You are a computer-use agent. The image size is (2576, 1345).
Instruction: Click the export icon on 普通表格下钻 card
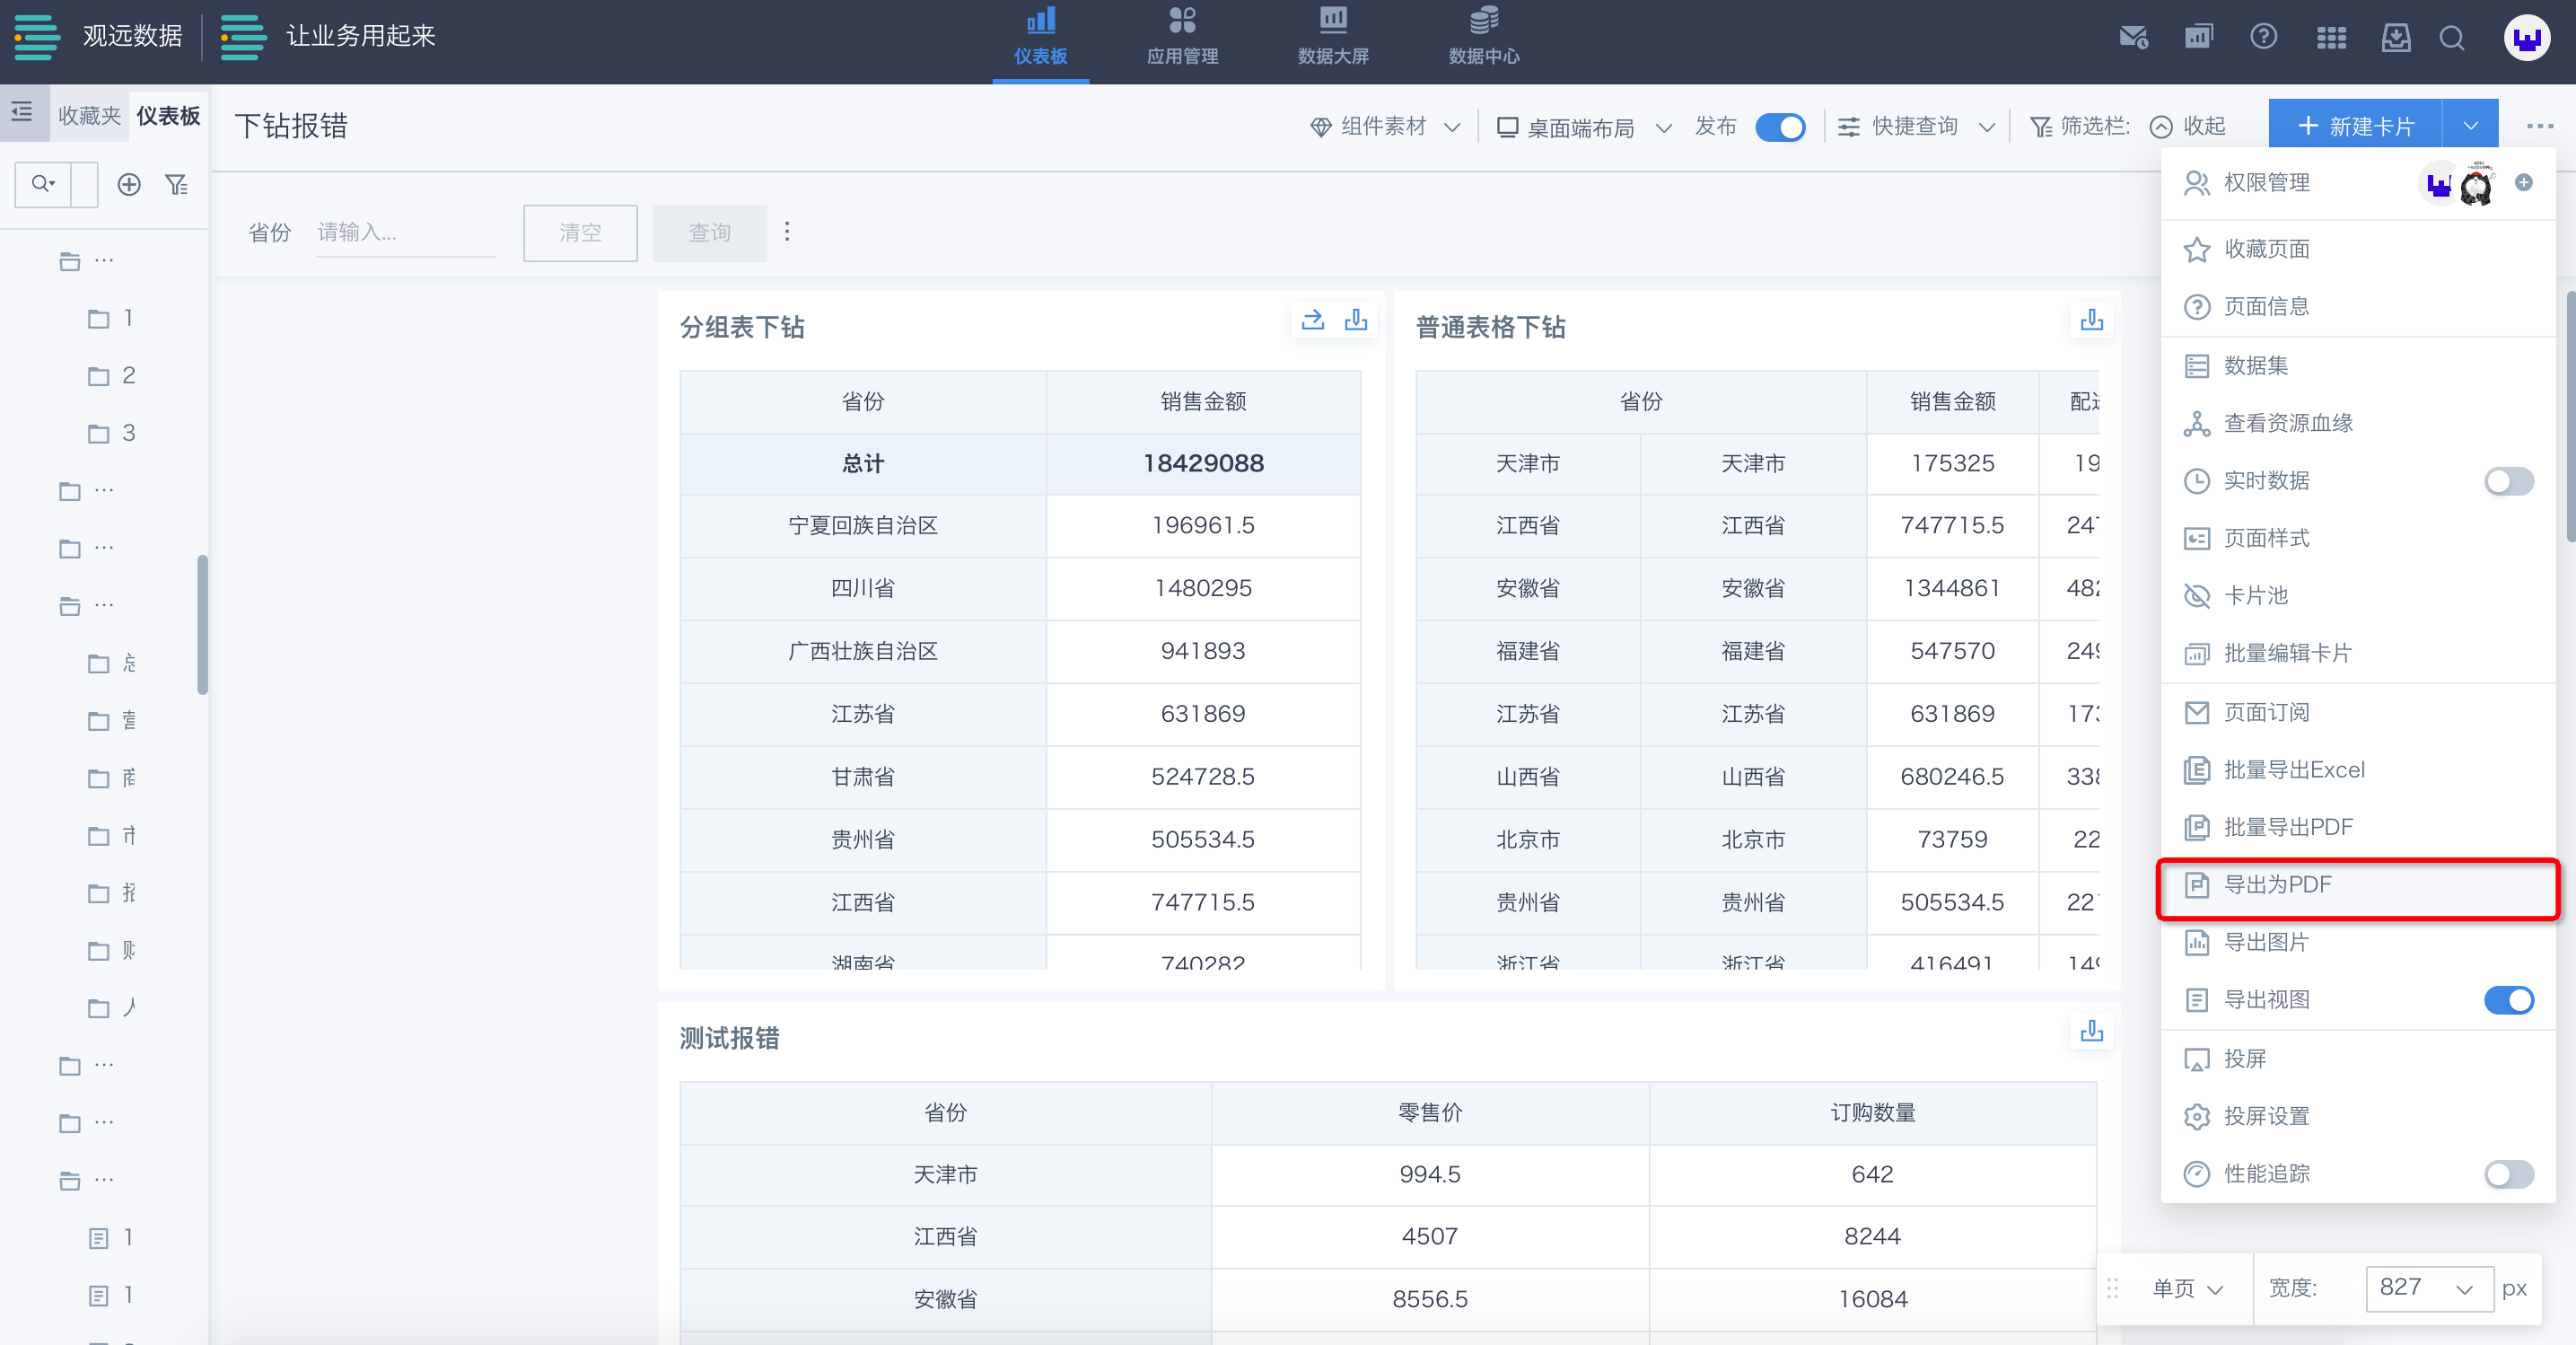pyautogui.click(x=2092, y=320)
